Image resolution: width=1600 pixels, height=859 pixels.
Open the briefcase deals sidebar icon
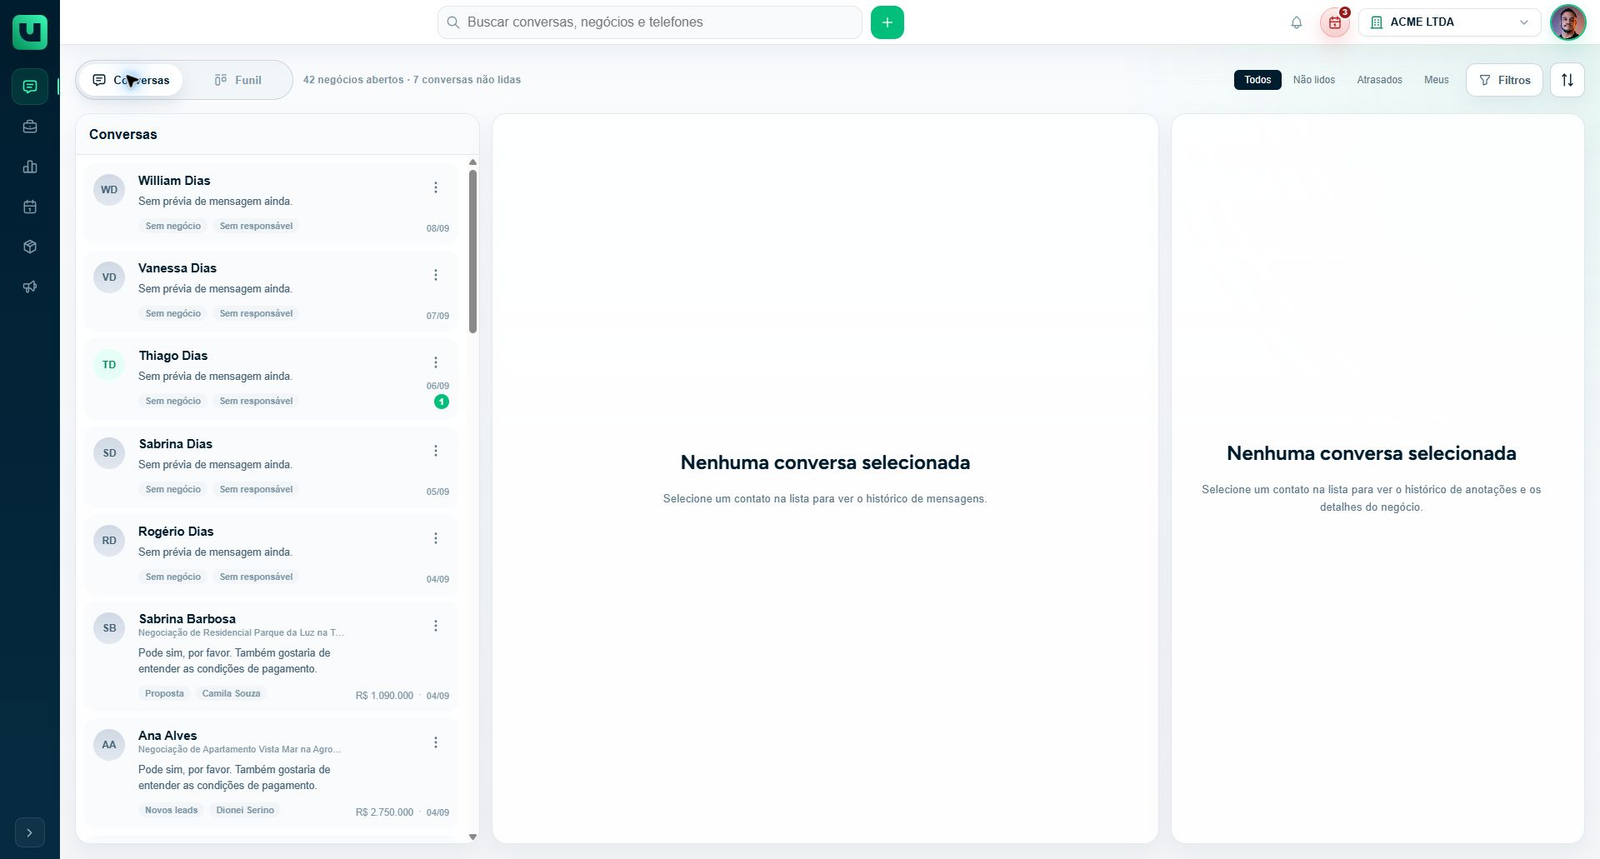coord(30,127)
